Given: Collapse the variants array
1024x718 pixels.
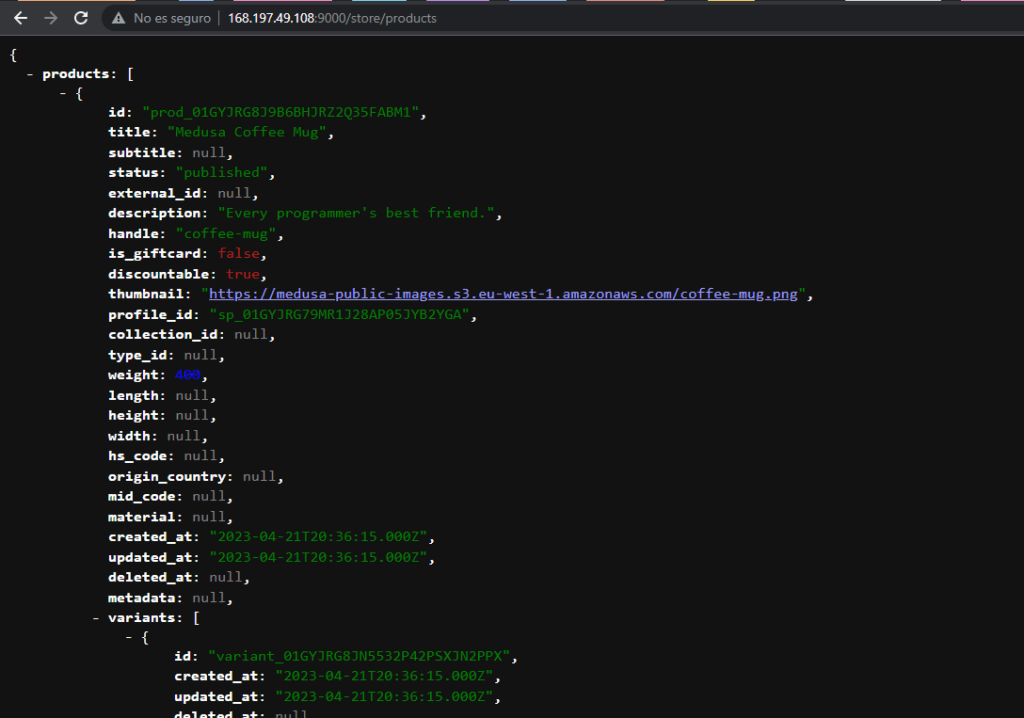Looking at the screenshot, I should click(x=97, y=618).
